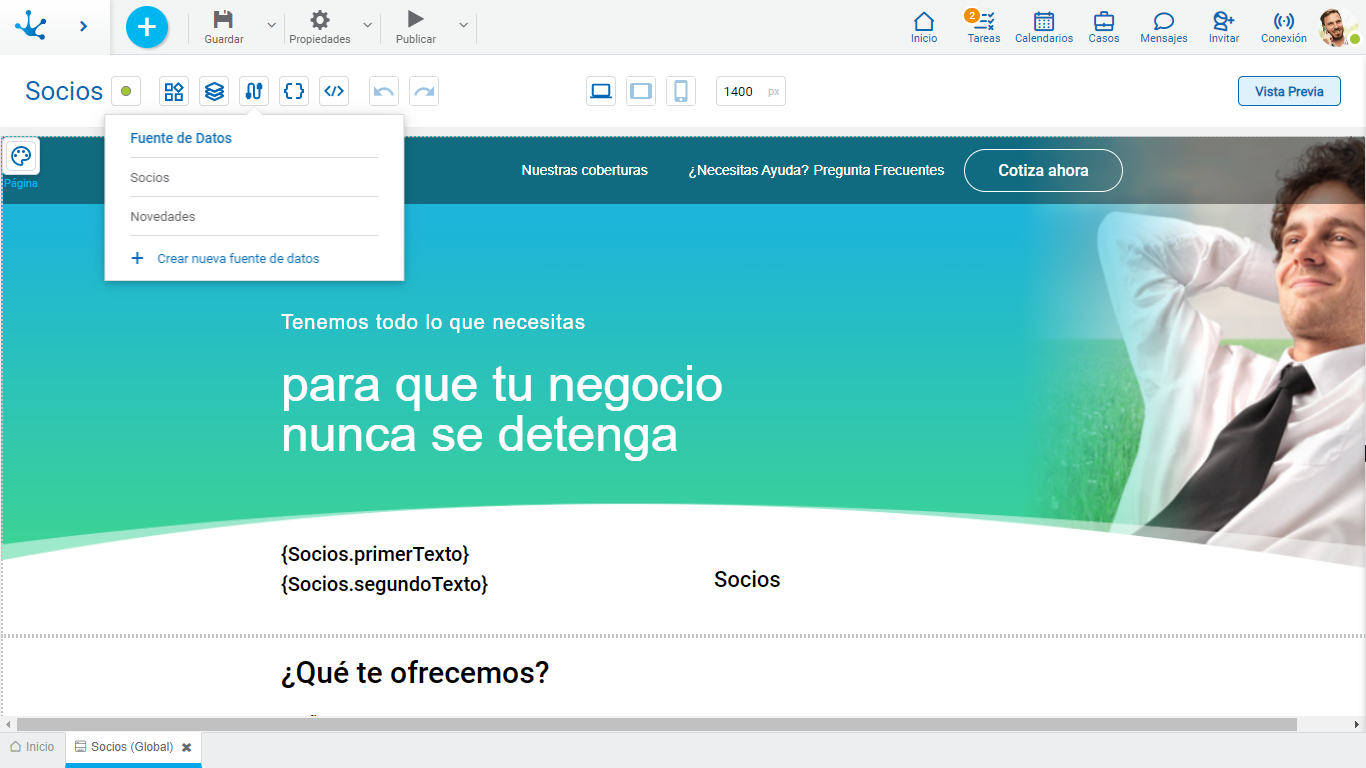This screenshot has width=1366, height=768.
Task: Select the Tenemos todo lo que necesitas text
Action: (x=433, y=322)
